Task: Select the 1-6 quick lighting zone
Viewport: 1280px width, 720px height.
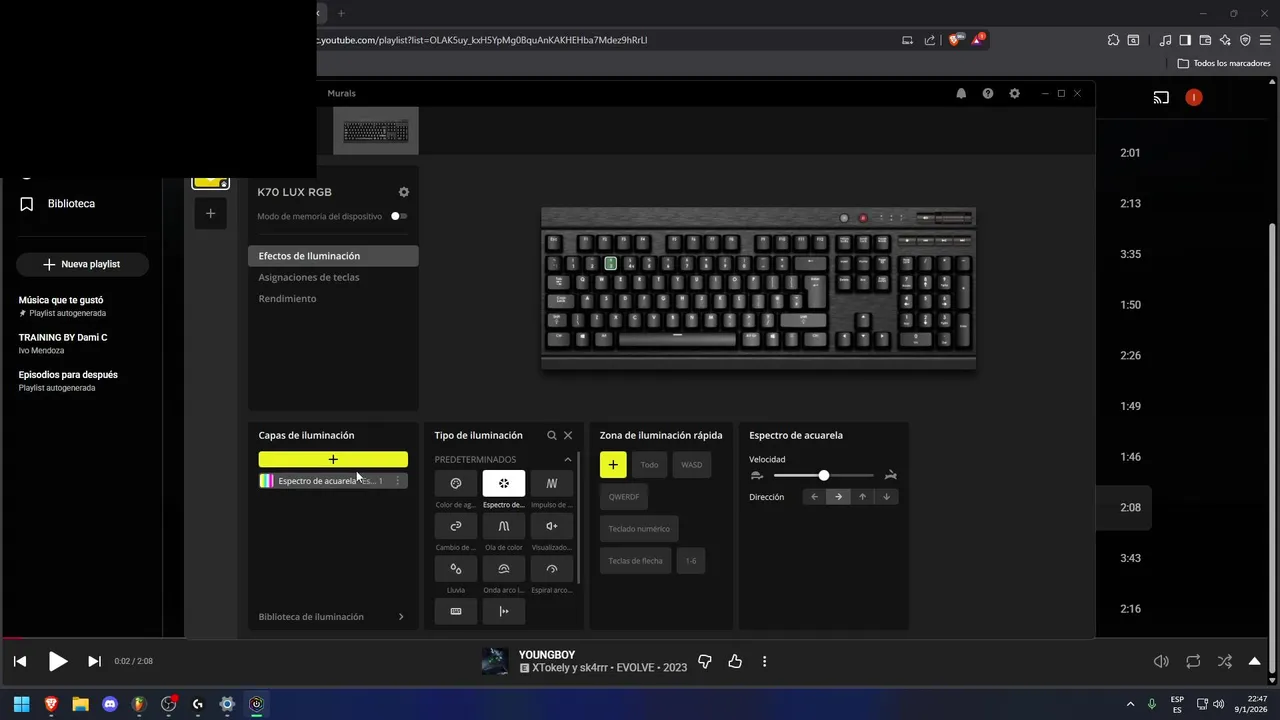Action: point(691,561)
